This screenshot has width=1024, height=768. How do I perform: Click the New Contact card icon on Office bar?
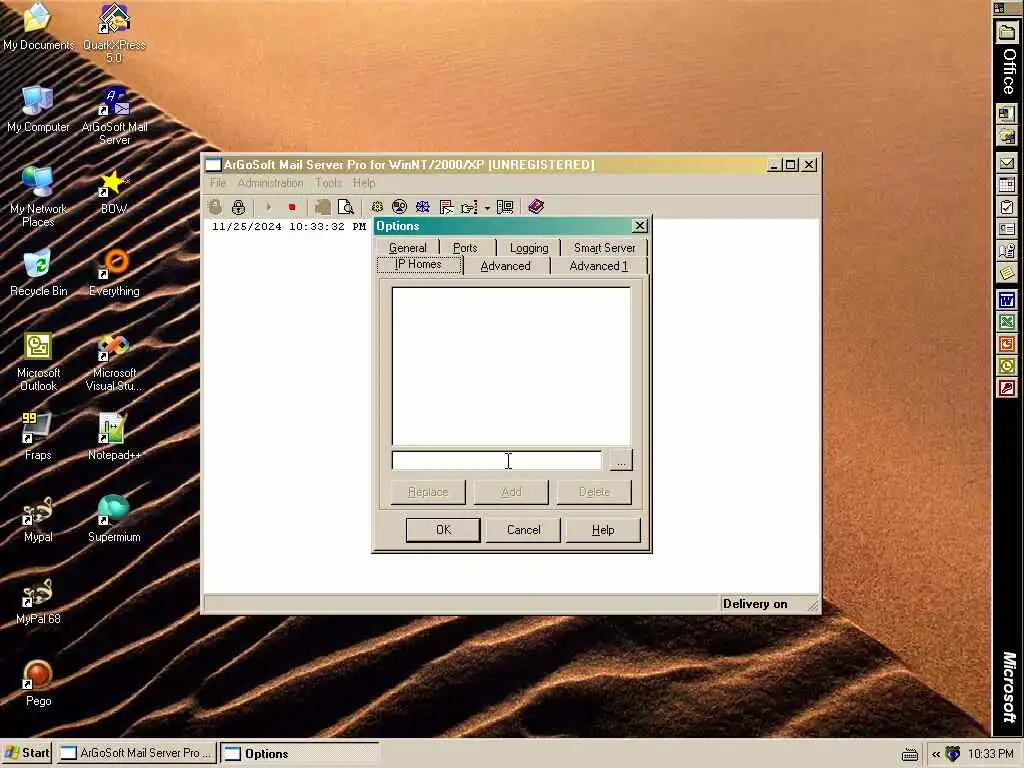1006,229
